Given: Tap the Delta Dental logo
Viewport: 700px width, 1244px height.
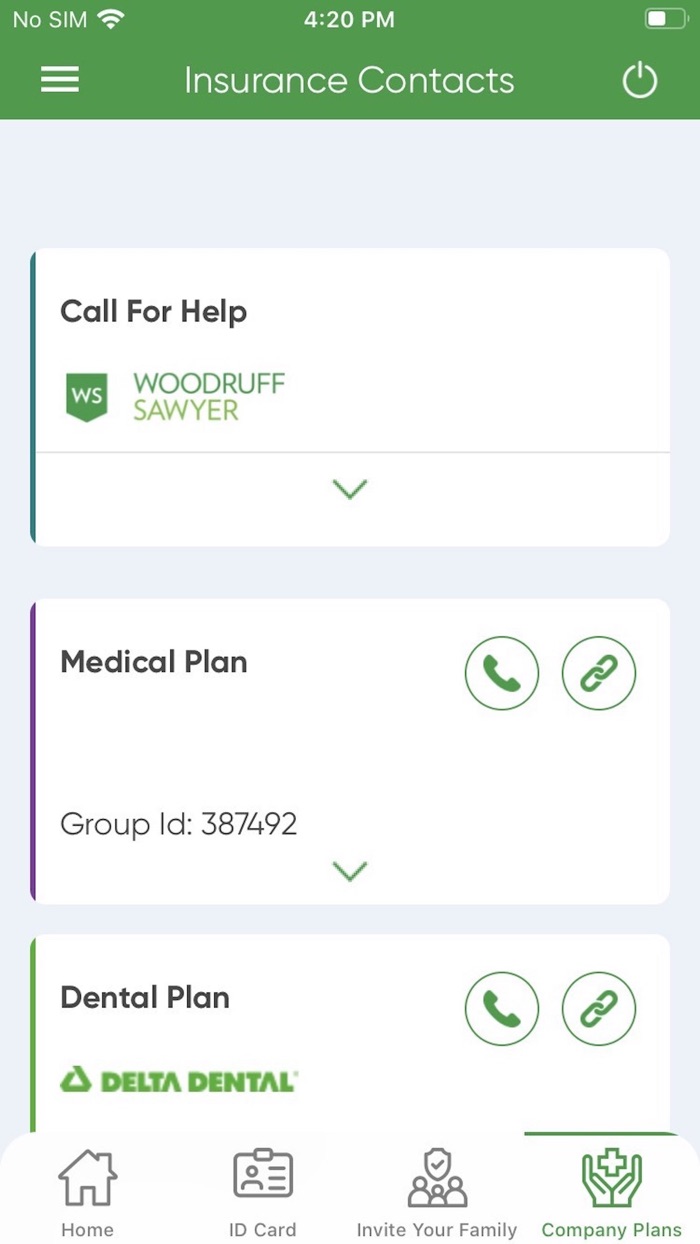Looking at the screenshot, I should [179, 1080].
